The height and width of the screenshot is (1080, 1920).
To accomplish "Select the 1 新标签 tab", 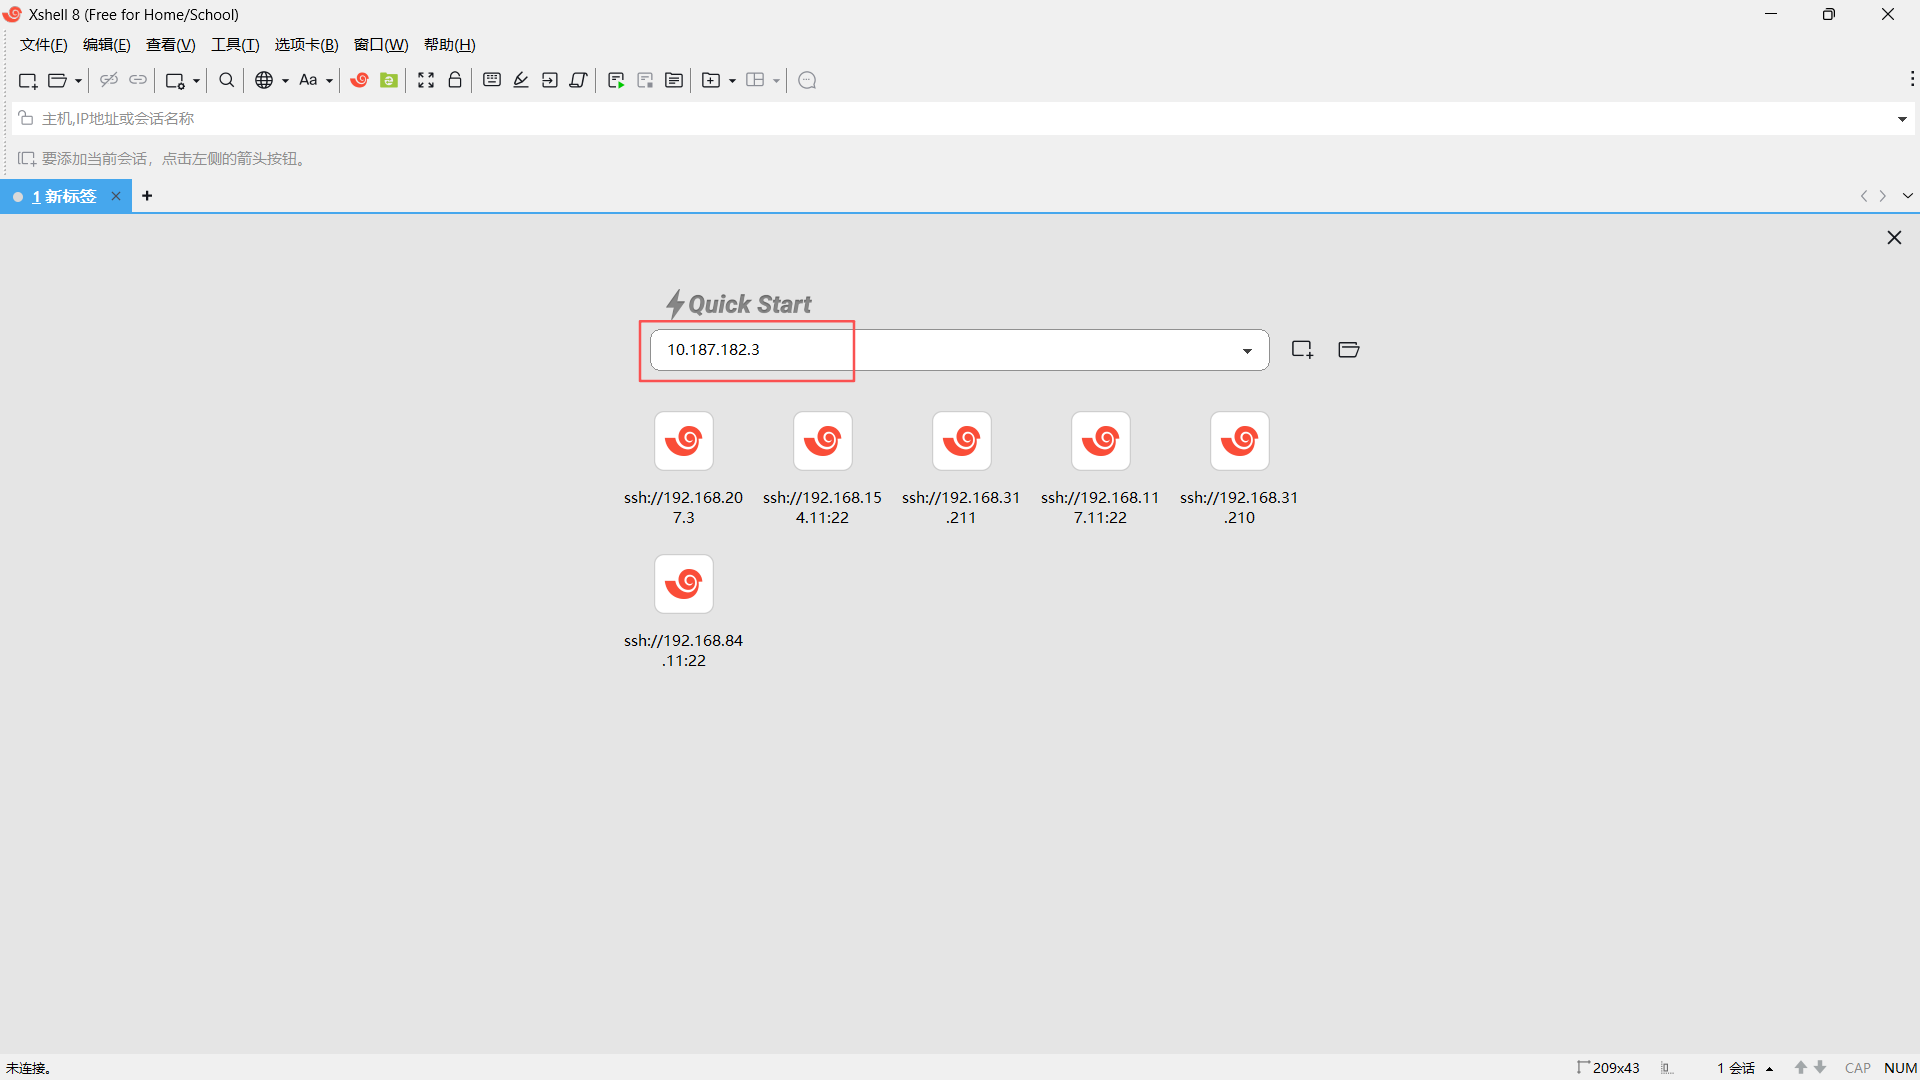I will coord(64,196).
